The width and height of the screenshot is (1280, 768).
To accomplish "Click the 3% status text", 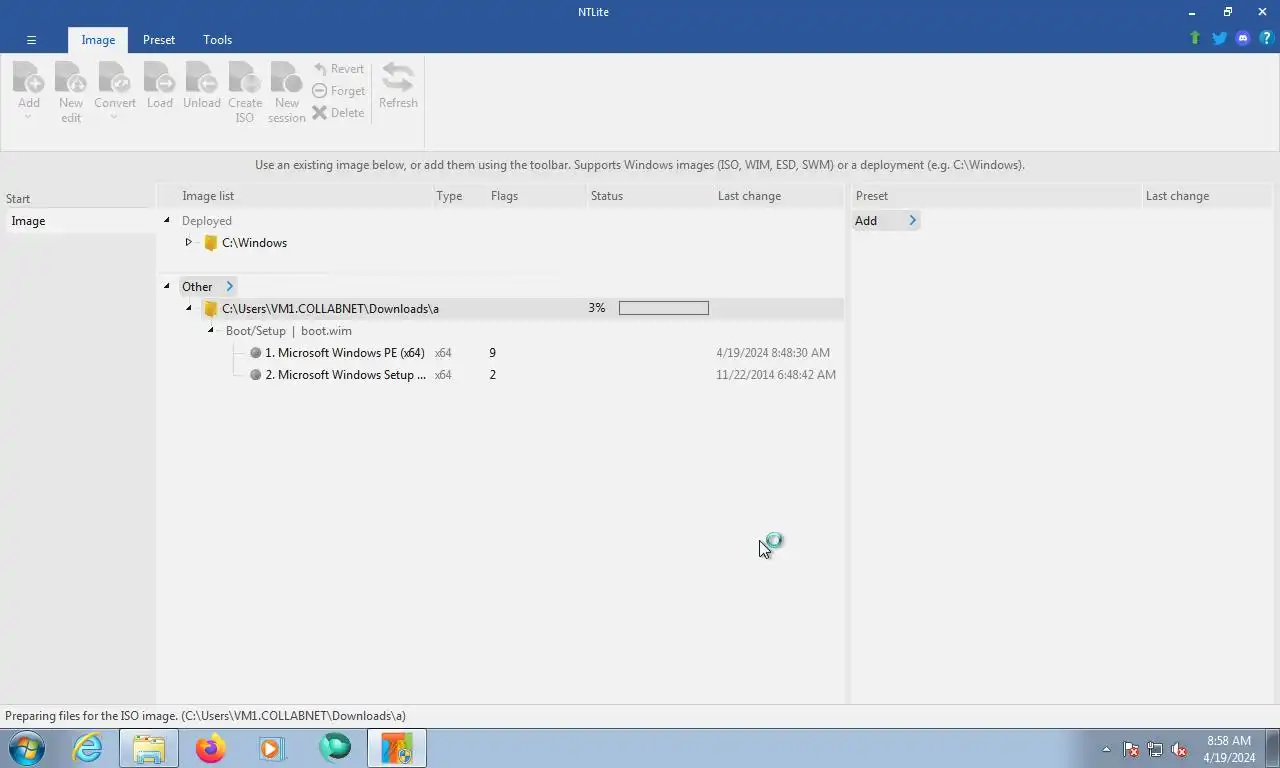I will 597,308.
